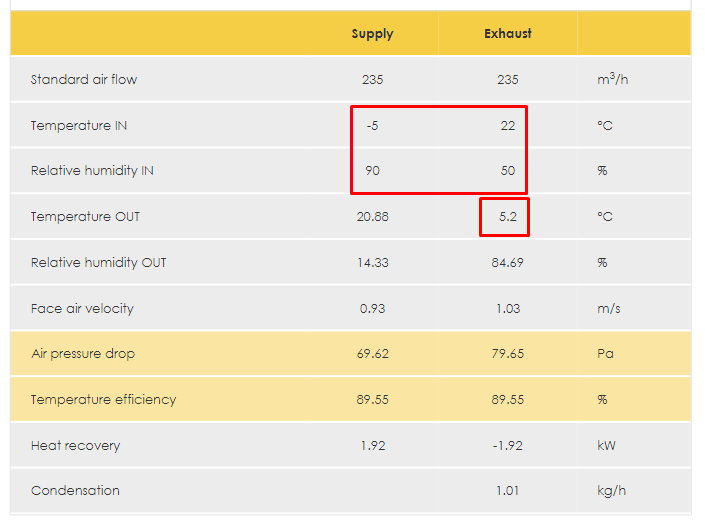Select the Relative humidity OUT label

click(98, 263)
